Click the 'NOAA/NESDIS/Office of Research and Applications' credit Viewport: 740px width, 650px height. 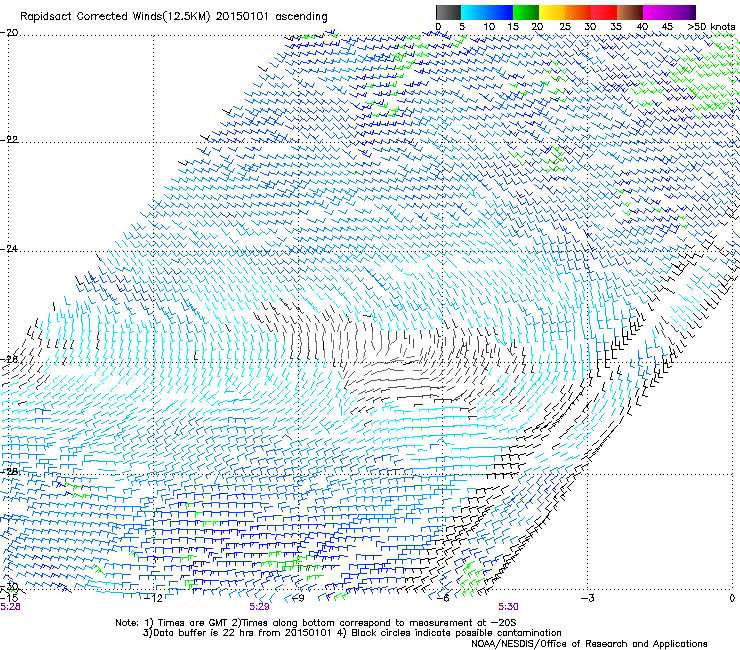(x=589, y=644)
